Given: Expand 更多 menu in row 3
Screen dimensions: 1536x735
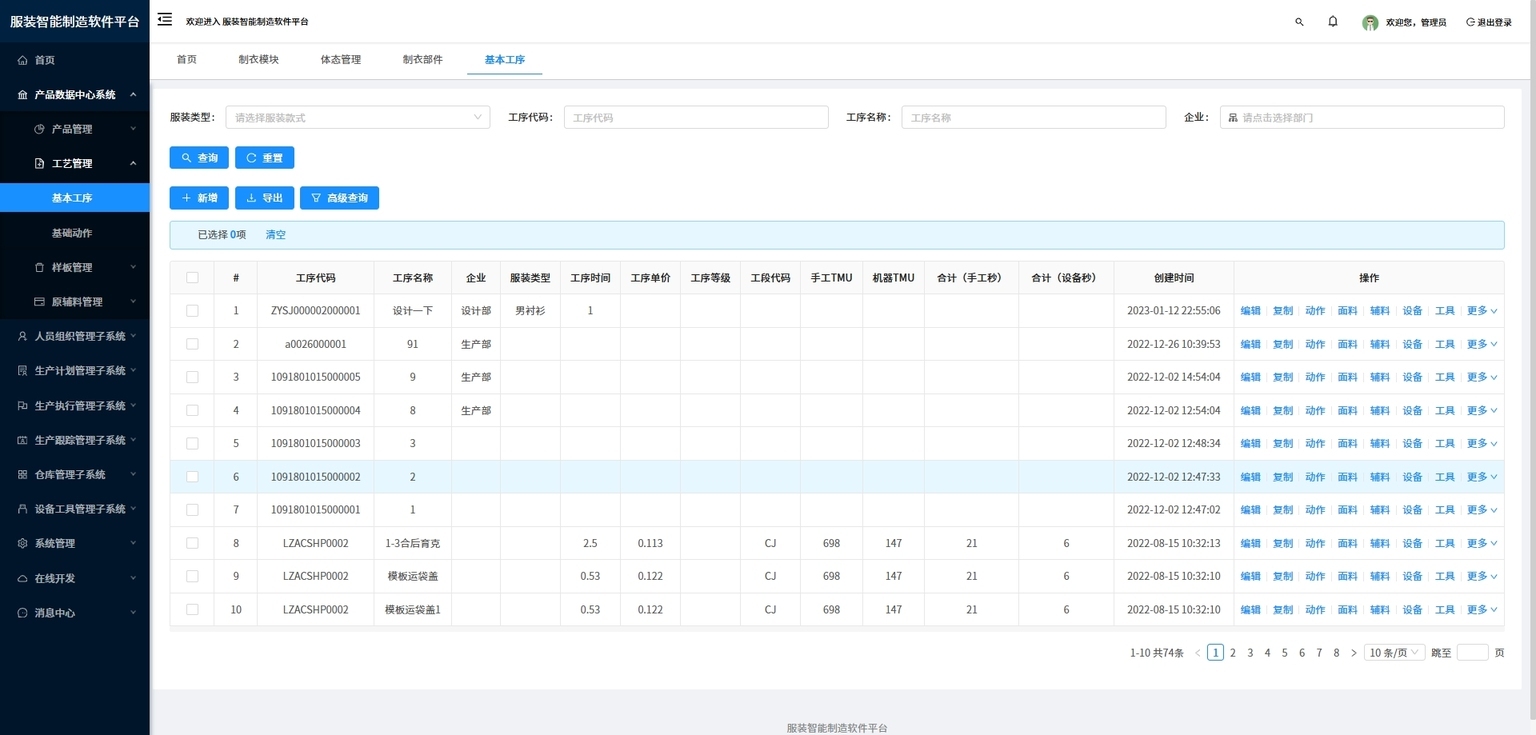Looking at the screenshot, I should 1482,377.
